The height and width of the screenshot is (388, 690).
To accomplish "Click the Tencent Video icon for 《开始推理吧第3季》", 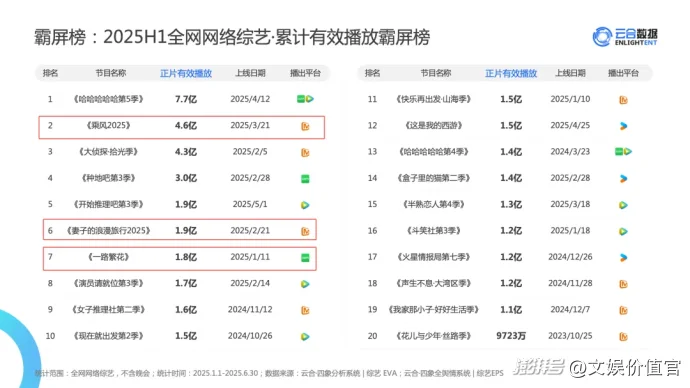I will [305, 205].
